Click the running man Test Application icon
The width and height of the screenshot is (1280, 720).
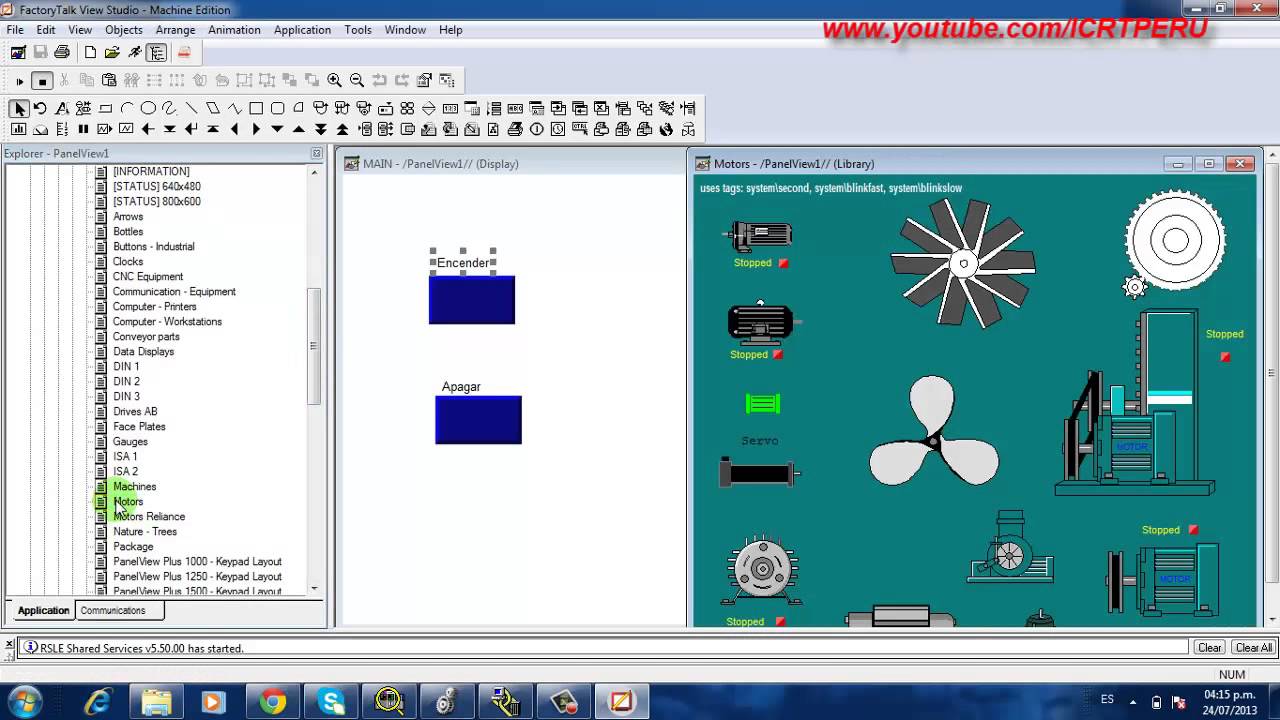tap(135, 52)
